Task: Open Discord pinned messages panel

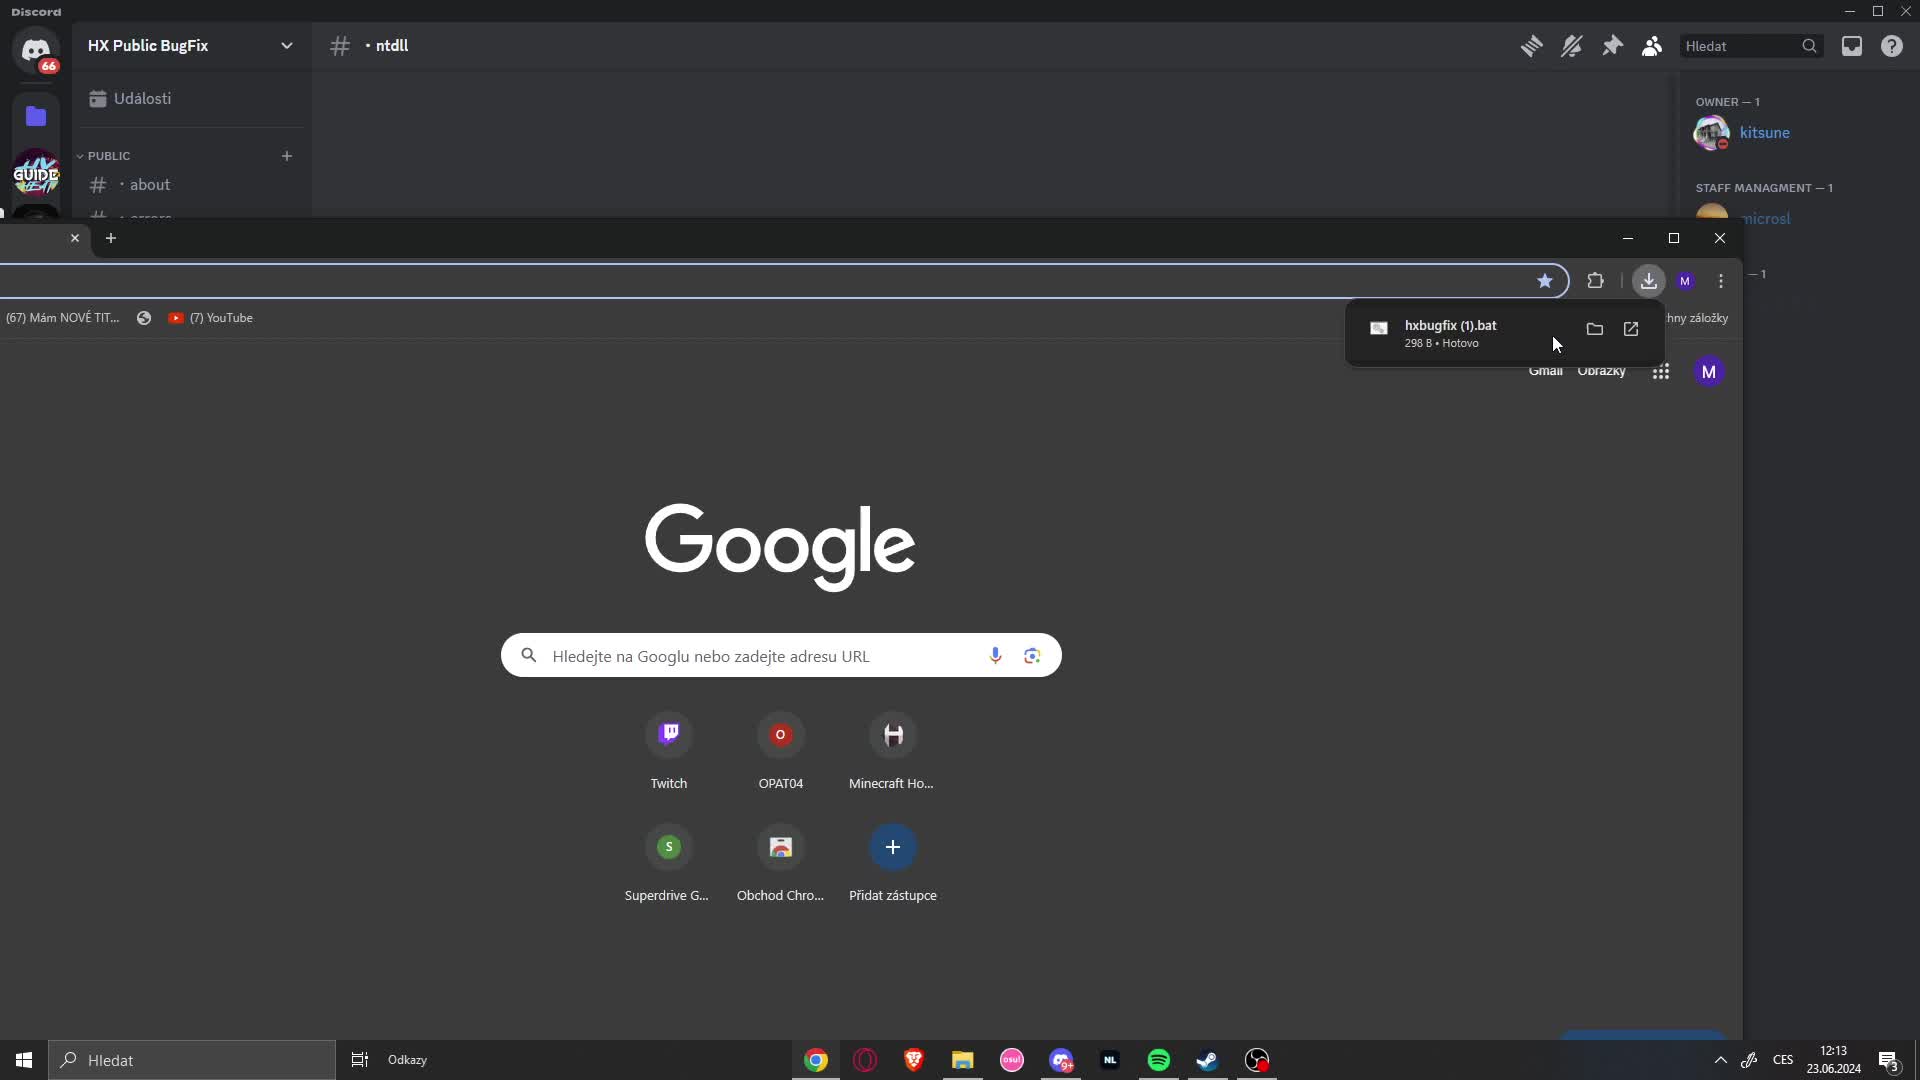Action: 1613,46
